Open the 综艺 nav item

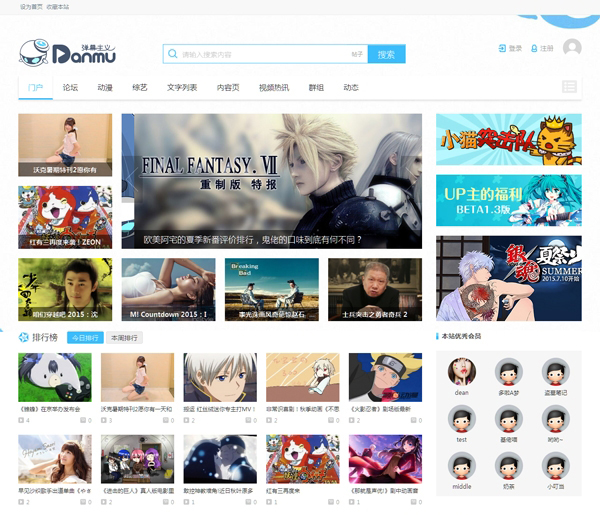pyautogui.click(x=140, y=88)
